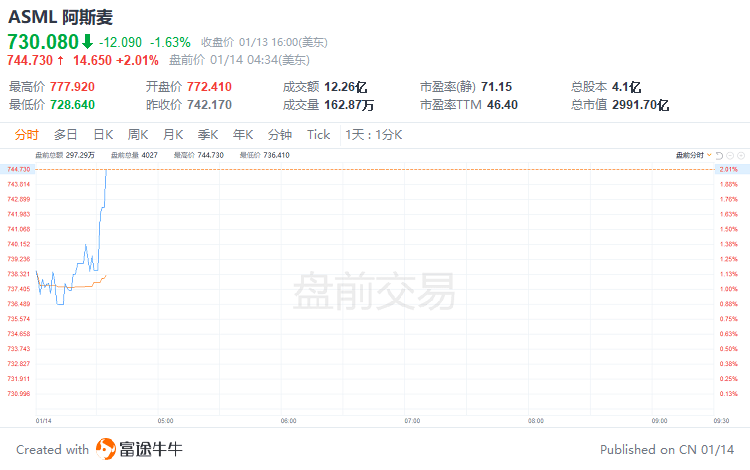Select the 月K chart tab
The image size is (750, 470).
point(173,135)
